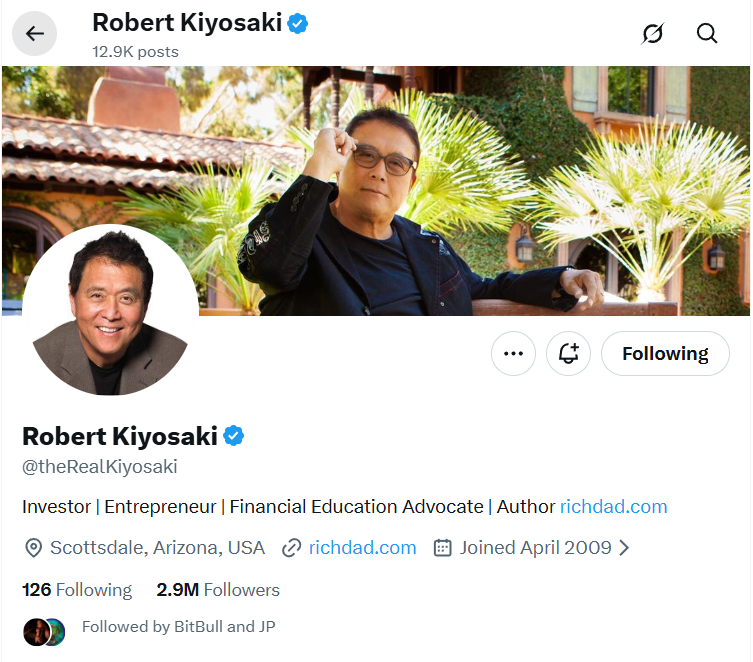Viewport: 753px width, 662px height.
Task: View the profile banner image
Action: click(450, 150)
